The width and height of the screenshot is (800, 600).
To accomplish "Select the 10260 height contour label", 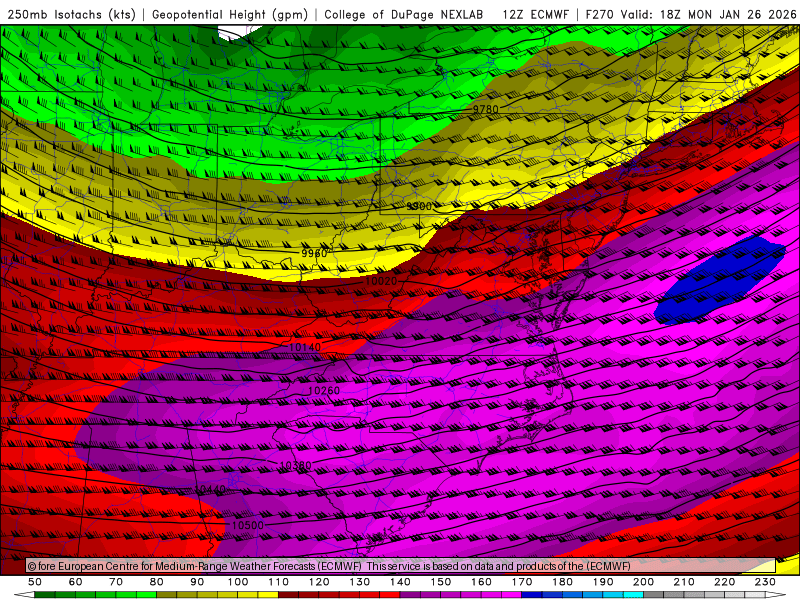I will (x=324, y=390).
